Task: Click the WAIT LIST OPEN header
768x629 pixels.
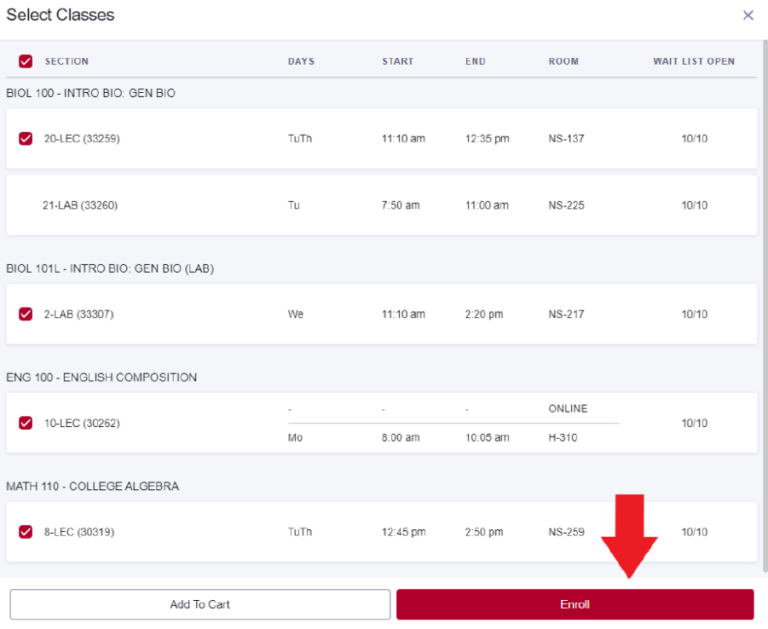Action: [694, 61]
